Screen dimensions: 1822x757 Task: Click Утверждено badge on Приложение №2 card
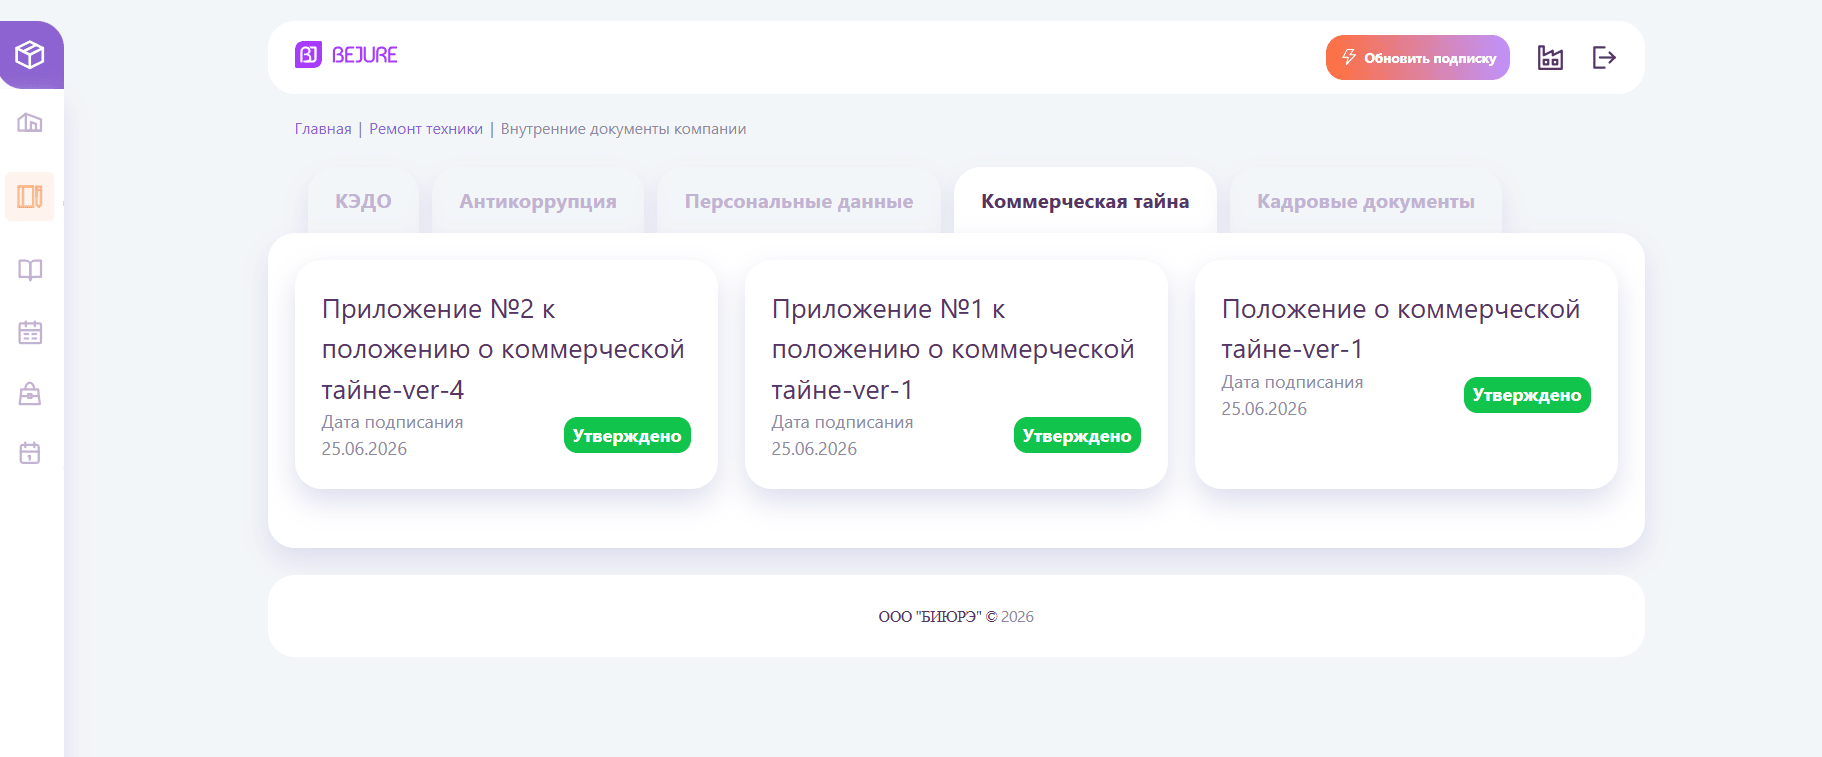point(627,435)
